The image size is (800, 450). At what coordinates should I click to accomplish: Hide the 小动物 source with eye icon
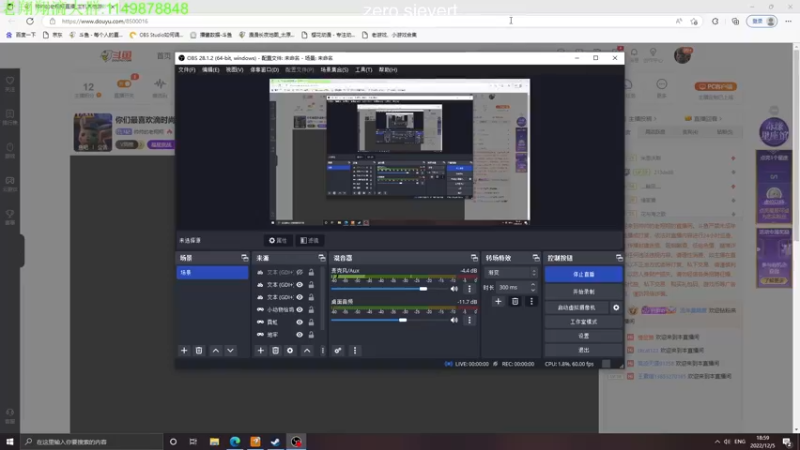point(299,310)
